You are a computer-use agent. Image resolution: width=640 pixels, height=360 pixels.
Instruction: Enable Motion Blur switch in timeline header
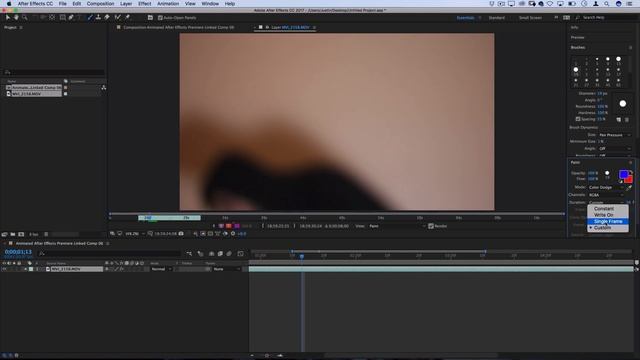(229, 253)
